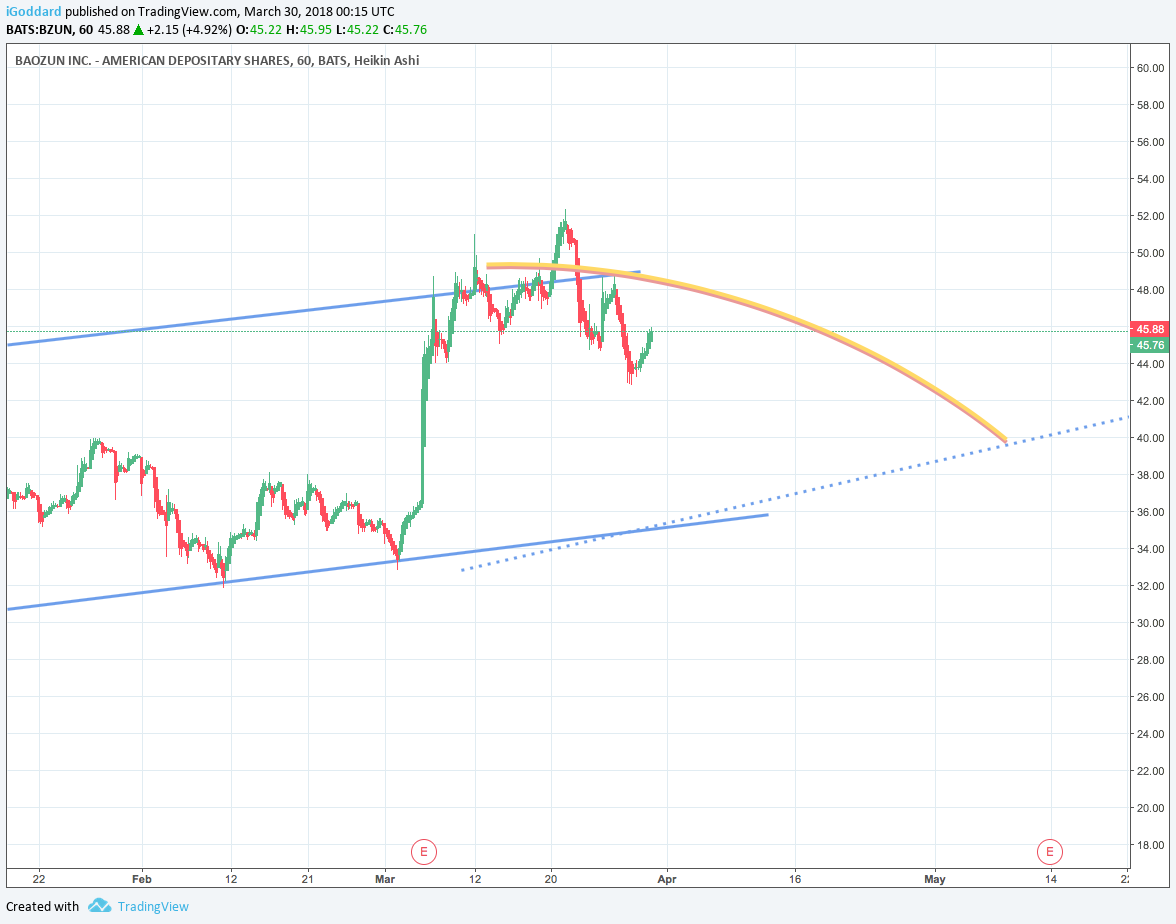Open the TradingView link at the bottom
Screen dimensions: 1176x924
(x=153, y=907)
